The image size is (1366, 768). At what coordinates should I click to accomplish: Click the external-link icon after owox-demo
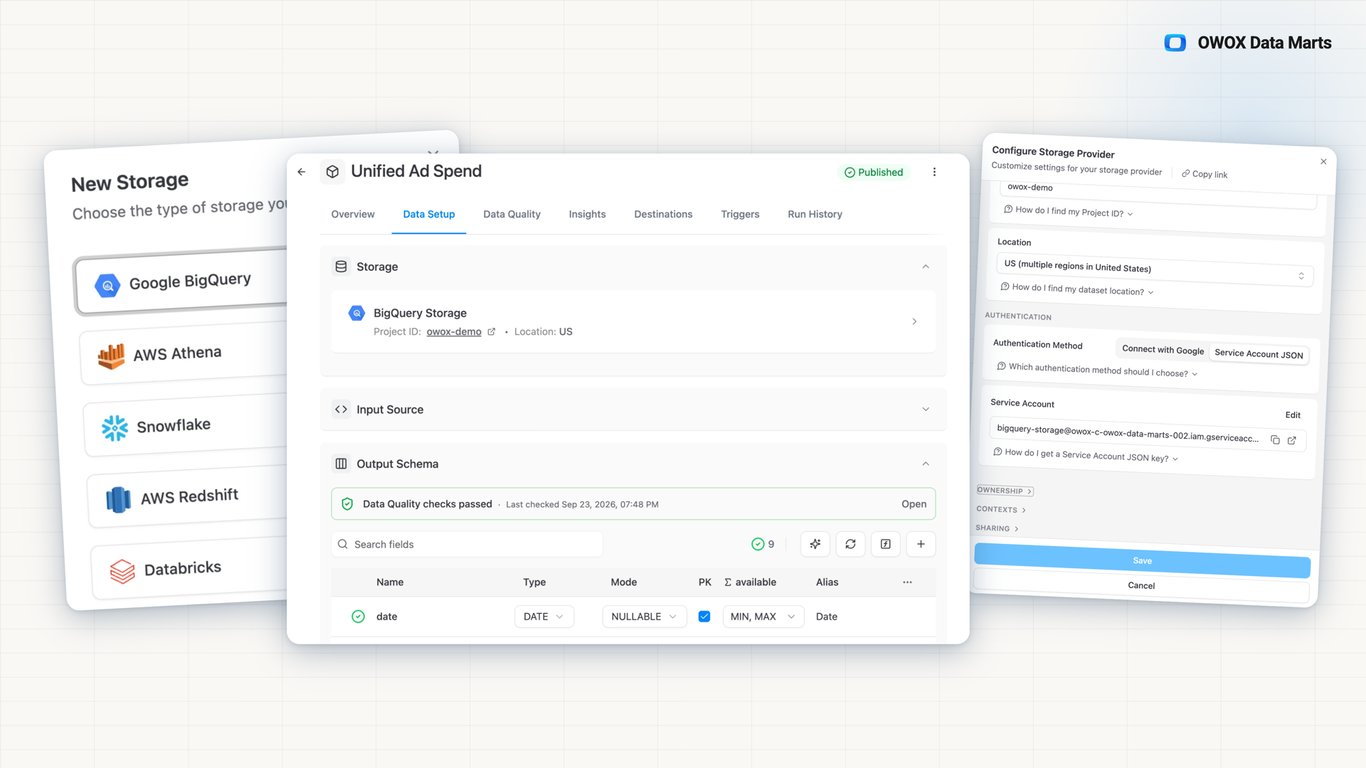click(491, 332)
